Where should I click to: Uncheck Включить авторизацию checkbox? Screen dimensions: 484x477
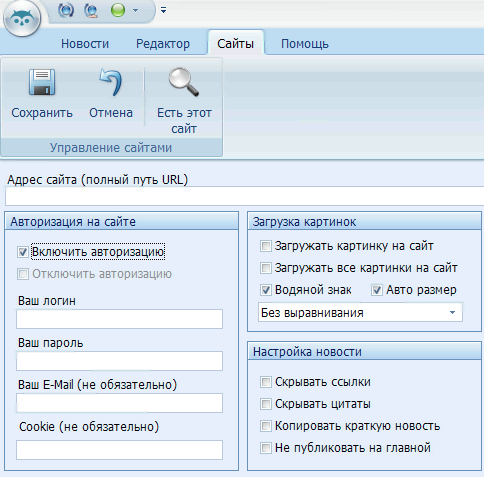pyautogui.click(x=23, y=252)
